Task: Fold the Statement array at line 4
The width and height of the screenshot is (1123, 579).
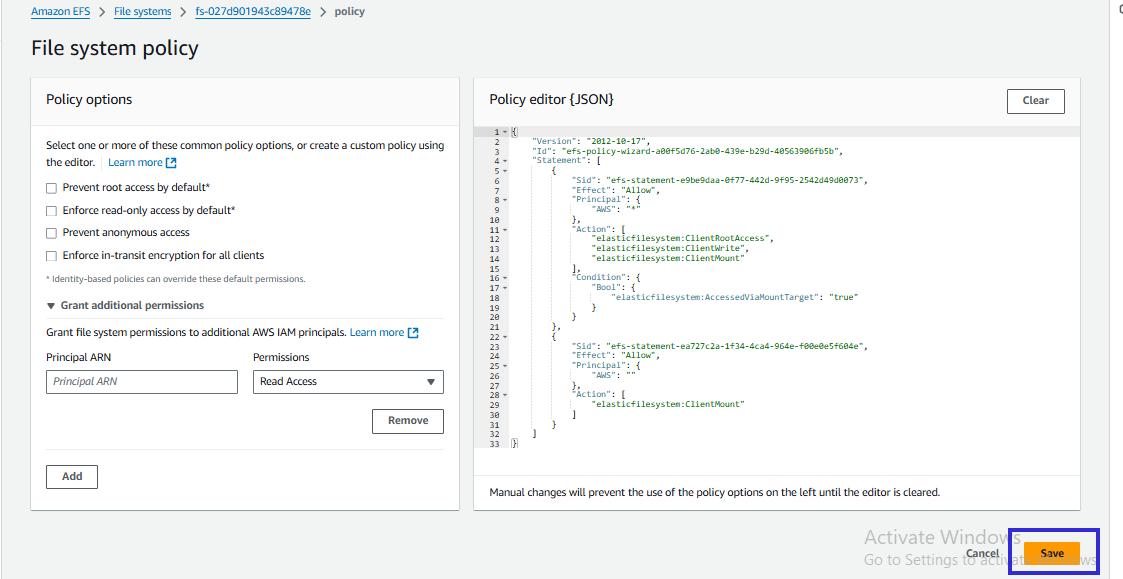Action: [x=505, y=161]
